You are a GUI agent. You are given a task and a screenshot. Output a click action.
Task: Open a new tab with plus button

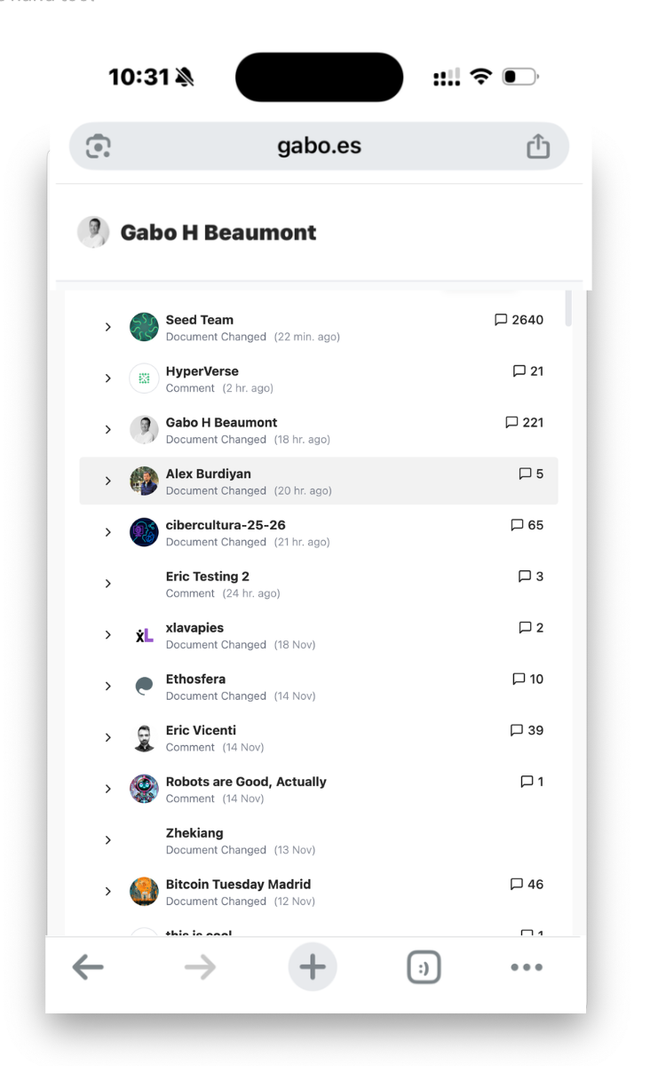[313, 967]
